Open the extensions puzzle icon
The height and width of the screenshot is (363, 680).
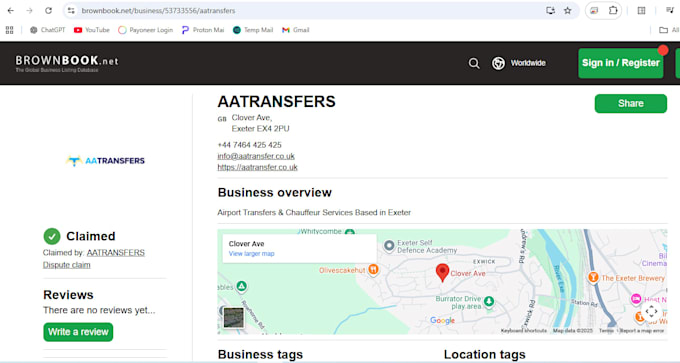(x=613, y=10)
